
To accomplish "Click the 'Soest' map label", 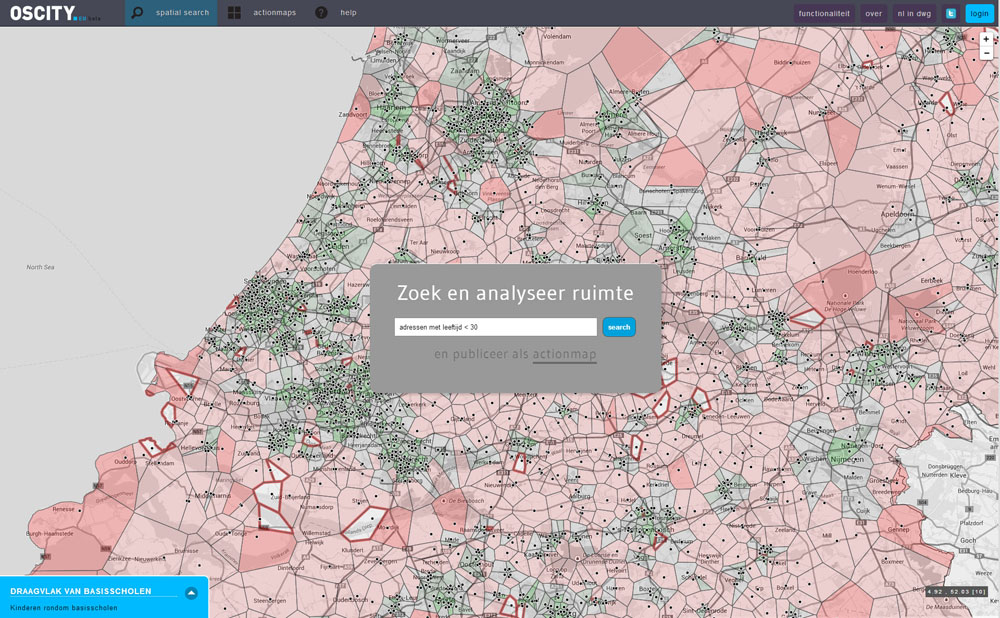I will point(643,235).
